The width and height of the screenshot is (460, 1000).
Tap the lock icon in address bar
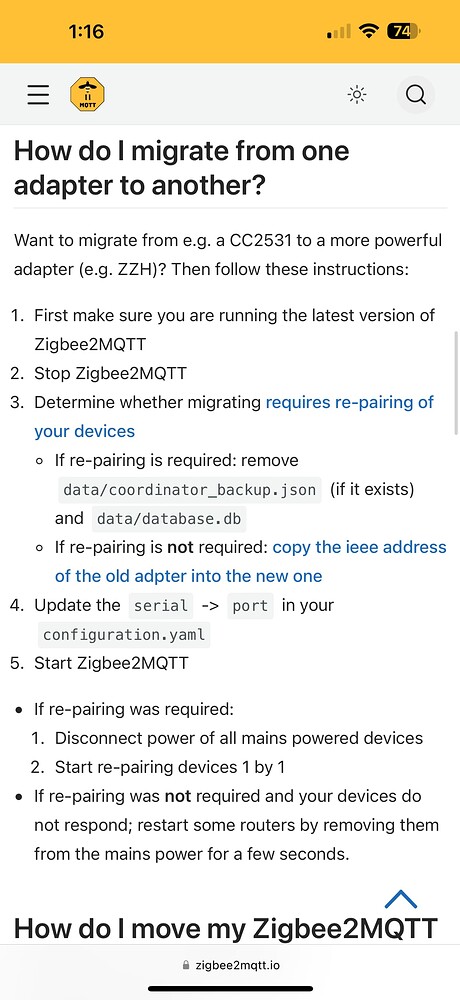[186, 965]
